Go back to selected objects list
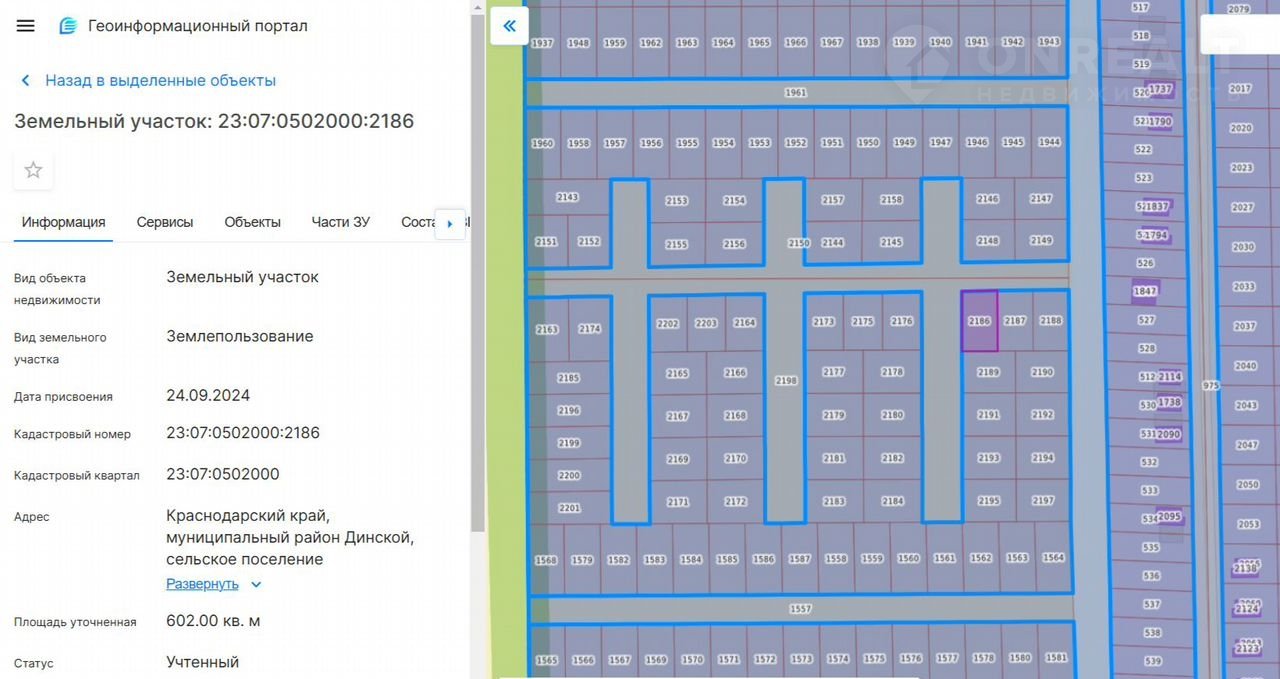This screenshot has width=1280, height=679. 160,81
